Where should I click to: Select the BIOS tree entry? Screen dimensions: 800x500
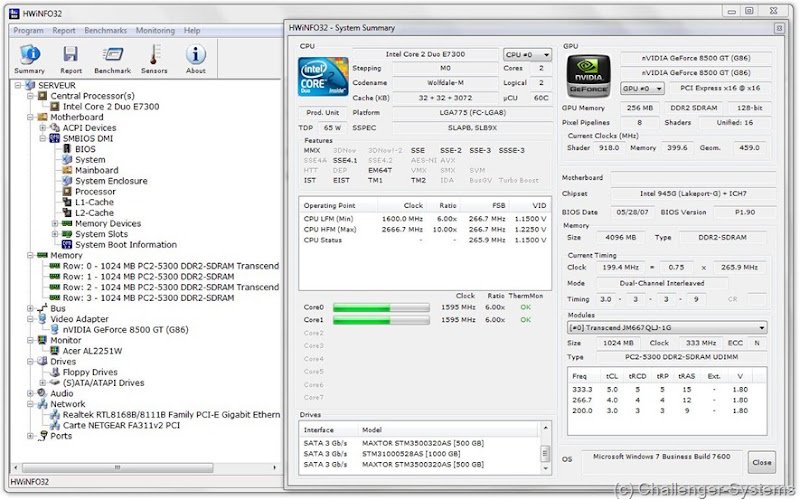point(85,149)
